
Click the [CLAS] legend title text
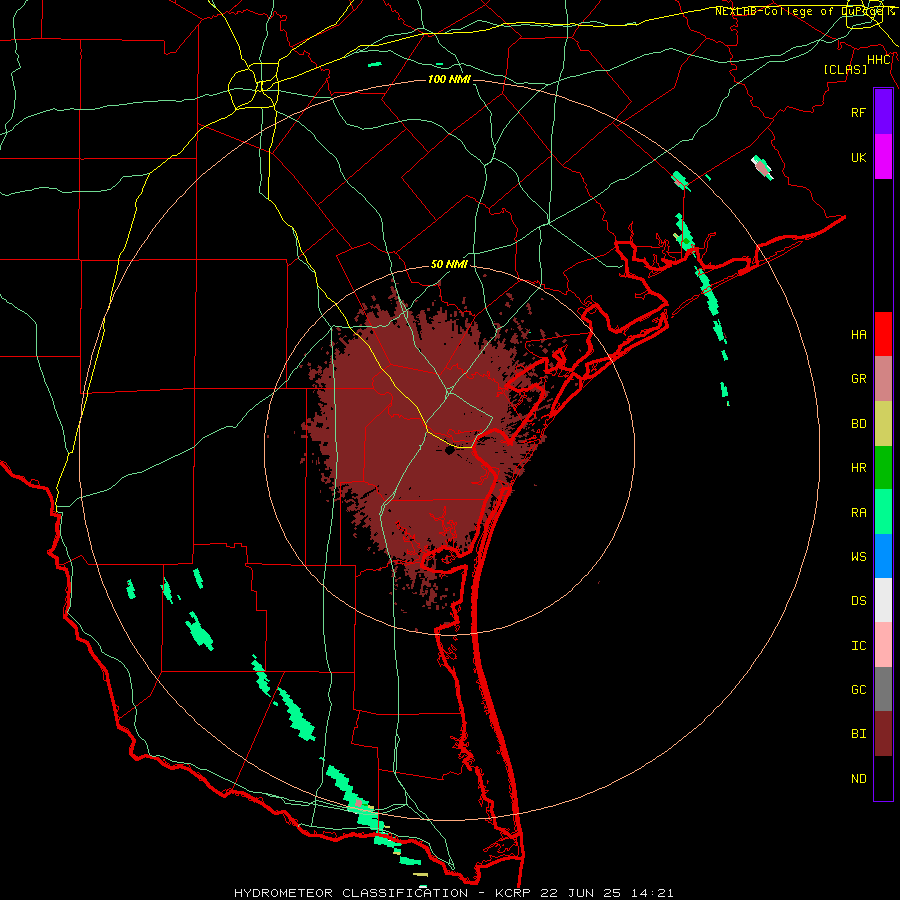(845, 69)
